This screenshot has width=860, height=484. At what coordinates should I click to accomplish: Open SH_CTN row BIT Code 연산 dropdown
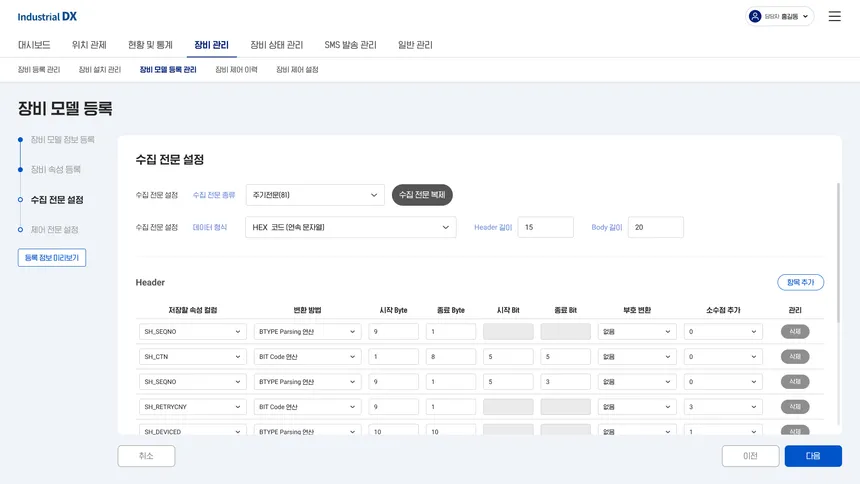307,357
